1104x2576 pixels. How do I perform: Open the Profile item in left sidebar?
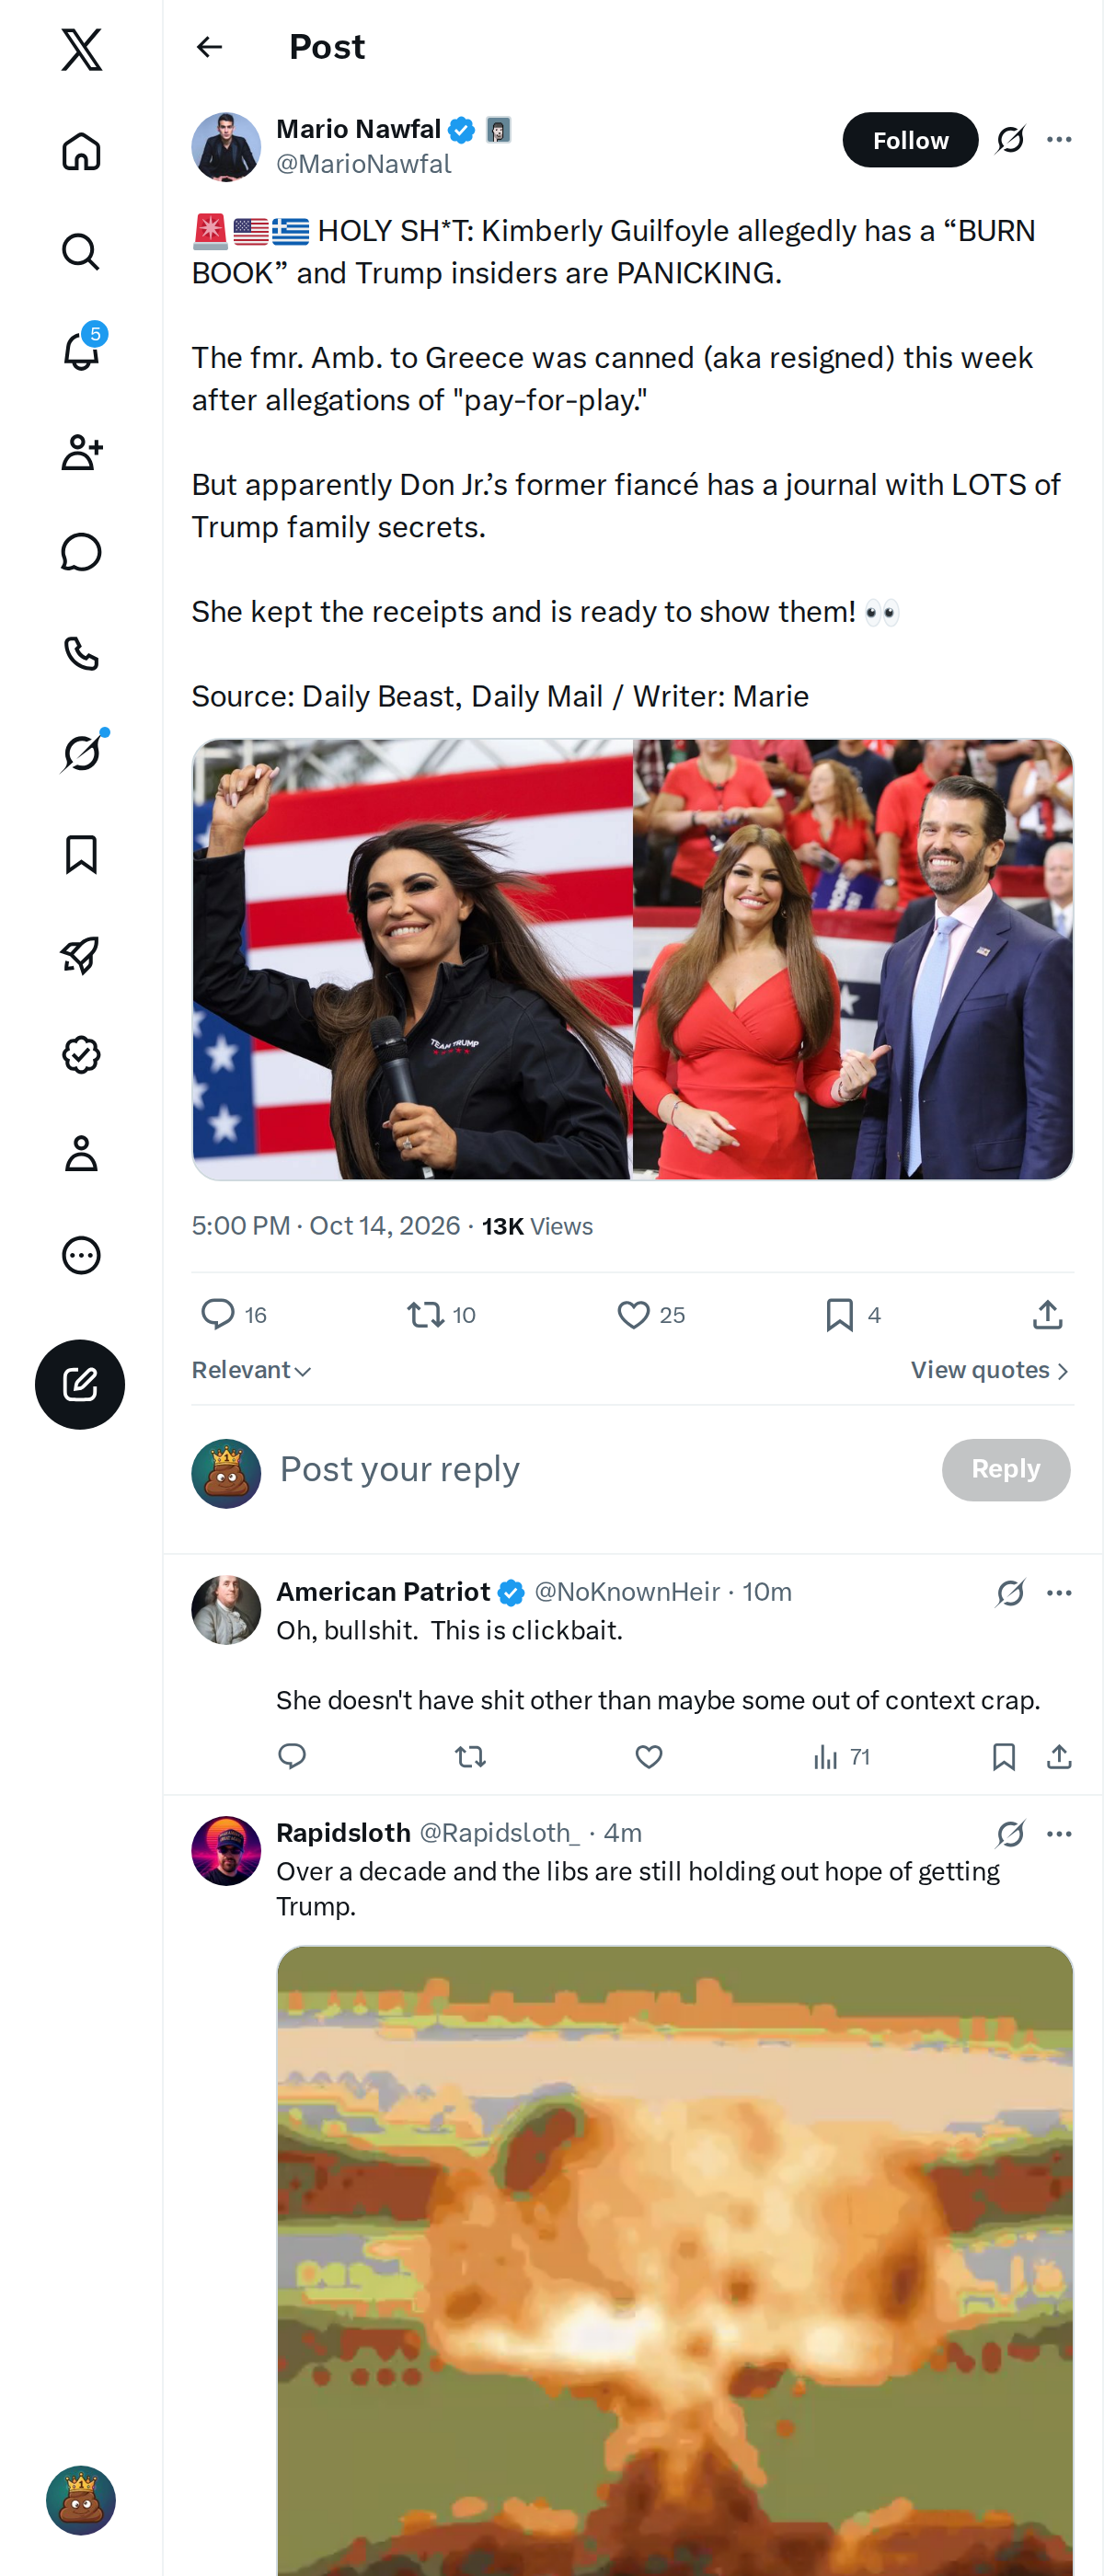82,1153
